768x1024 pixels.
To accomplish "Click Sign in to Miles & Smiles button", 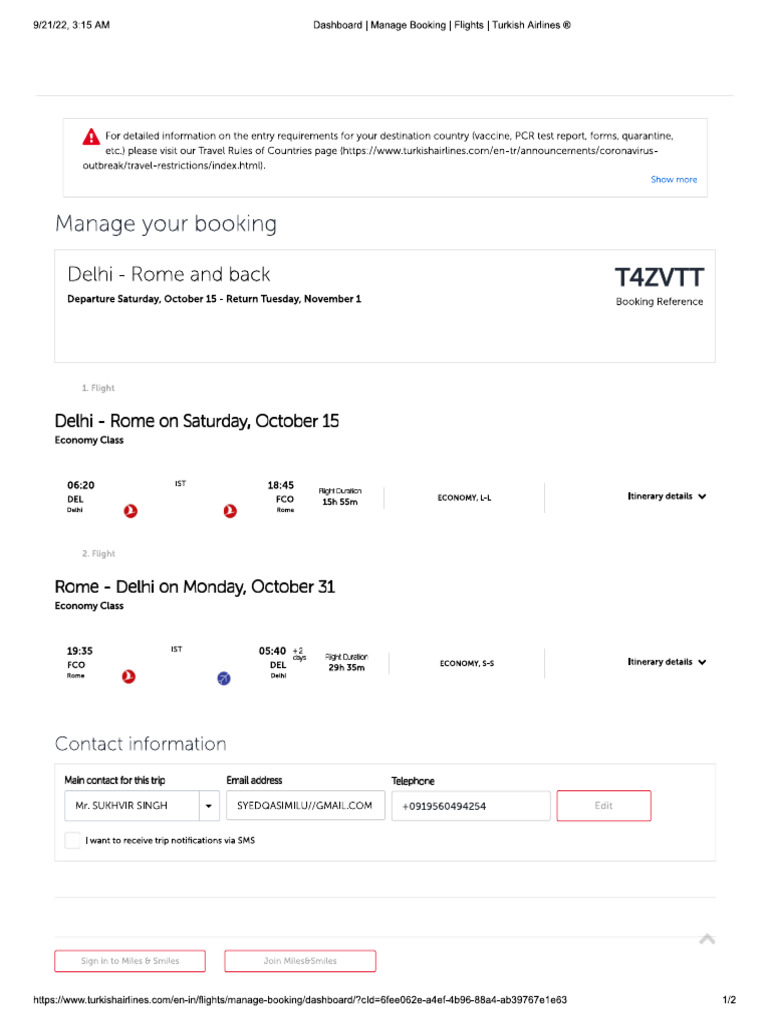I will coord(130,961).
